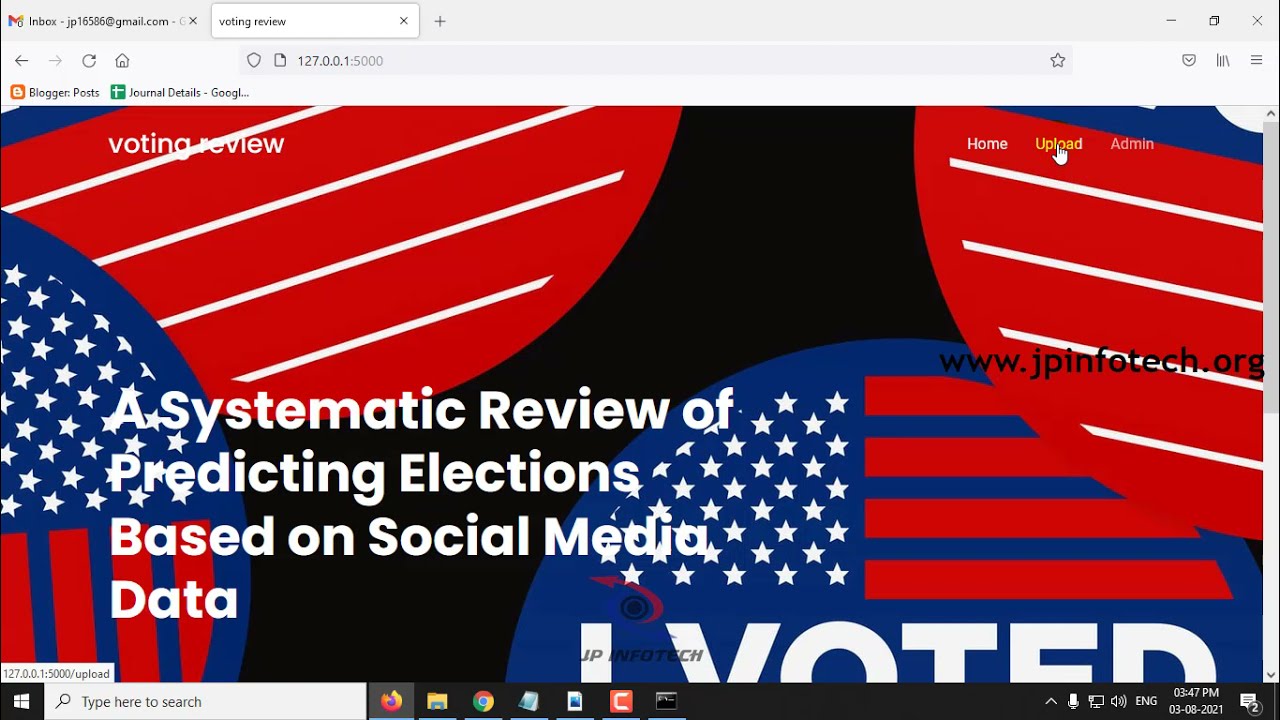The height and width of the screenshot is (720, 1280).
Task: Click the taskbar search box
Action: (206, 702)
